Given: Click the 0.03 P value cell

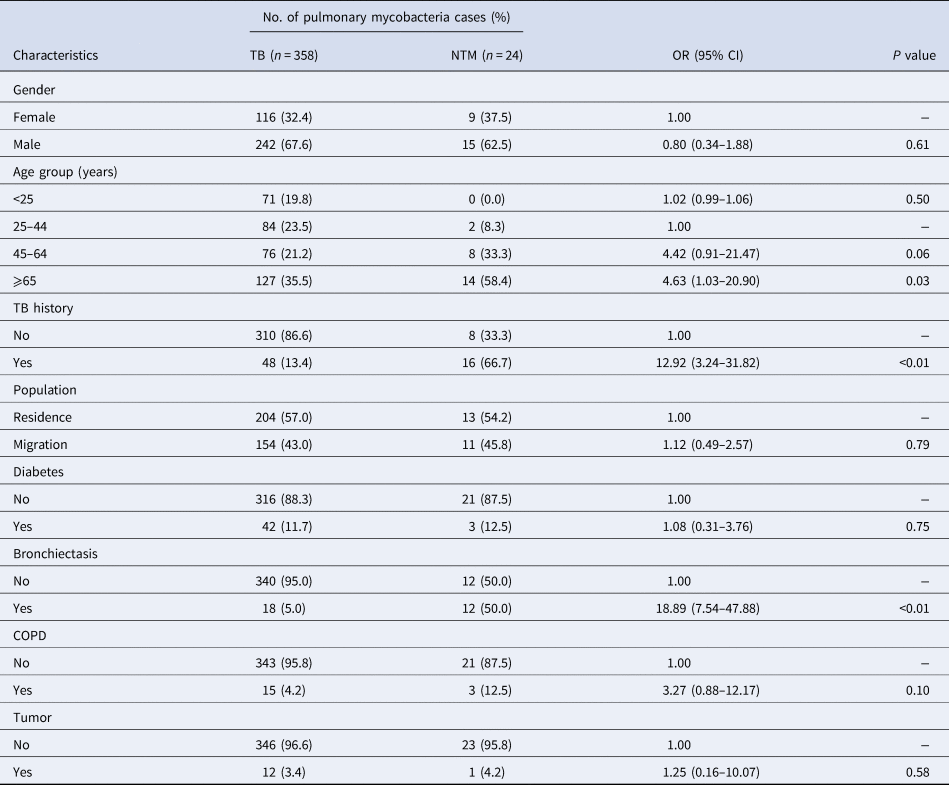Looking at the screenshot, I should click(916, 281).
